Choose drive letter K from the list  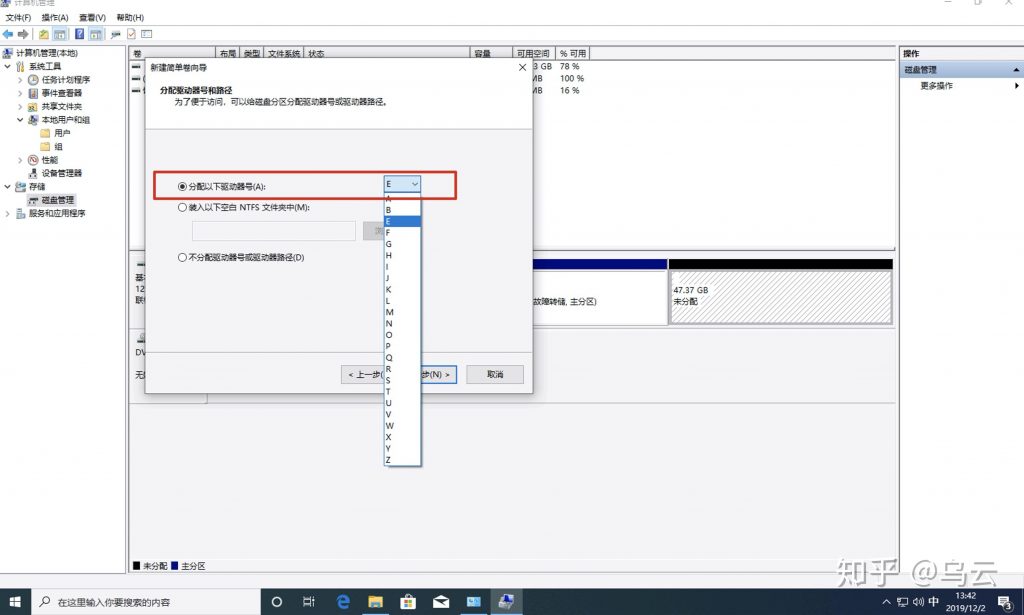tap(402, 289)
